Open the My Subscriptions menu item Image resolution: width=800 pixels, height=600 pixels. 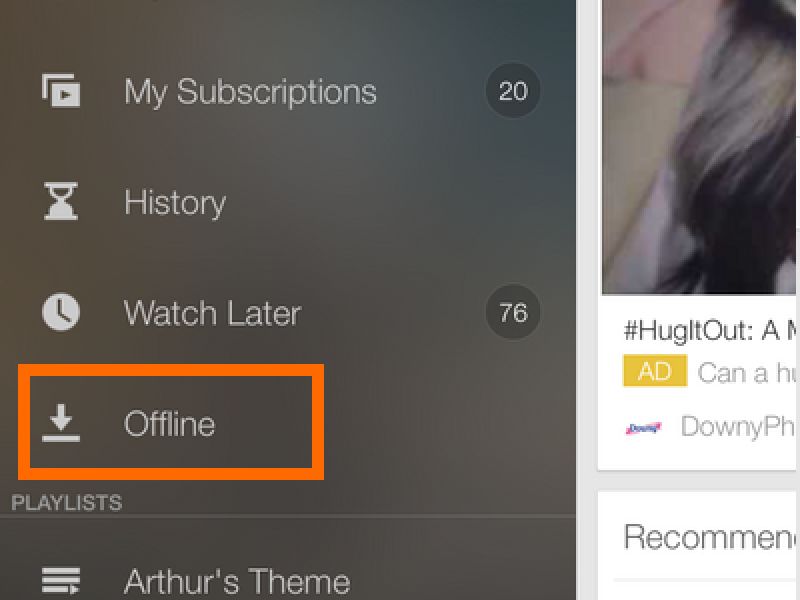tap(250, 92)
